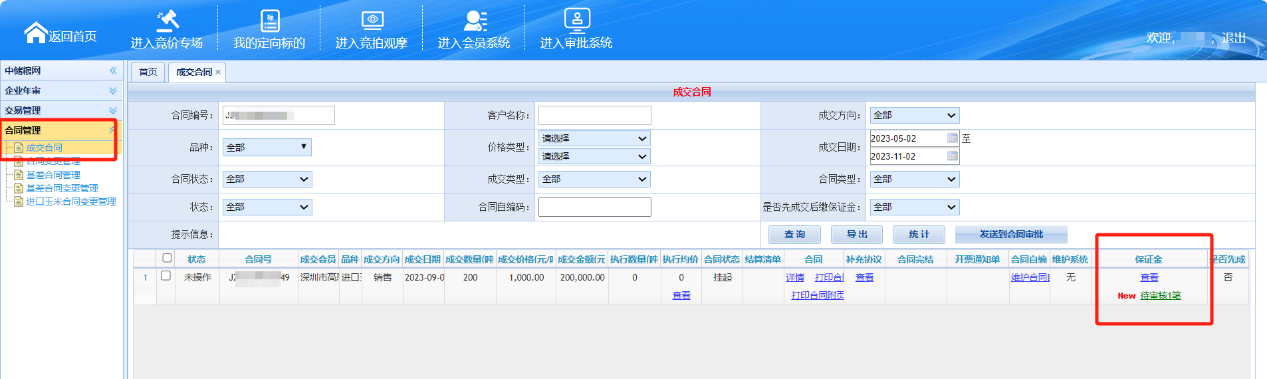Click 打印合同附页 link in 合同 column
1267x379 pixels.
coord(818,295)
